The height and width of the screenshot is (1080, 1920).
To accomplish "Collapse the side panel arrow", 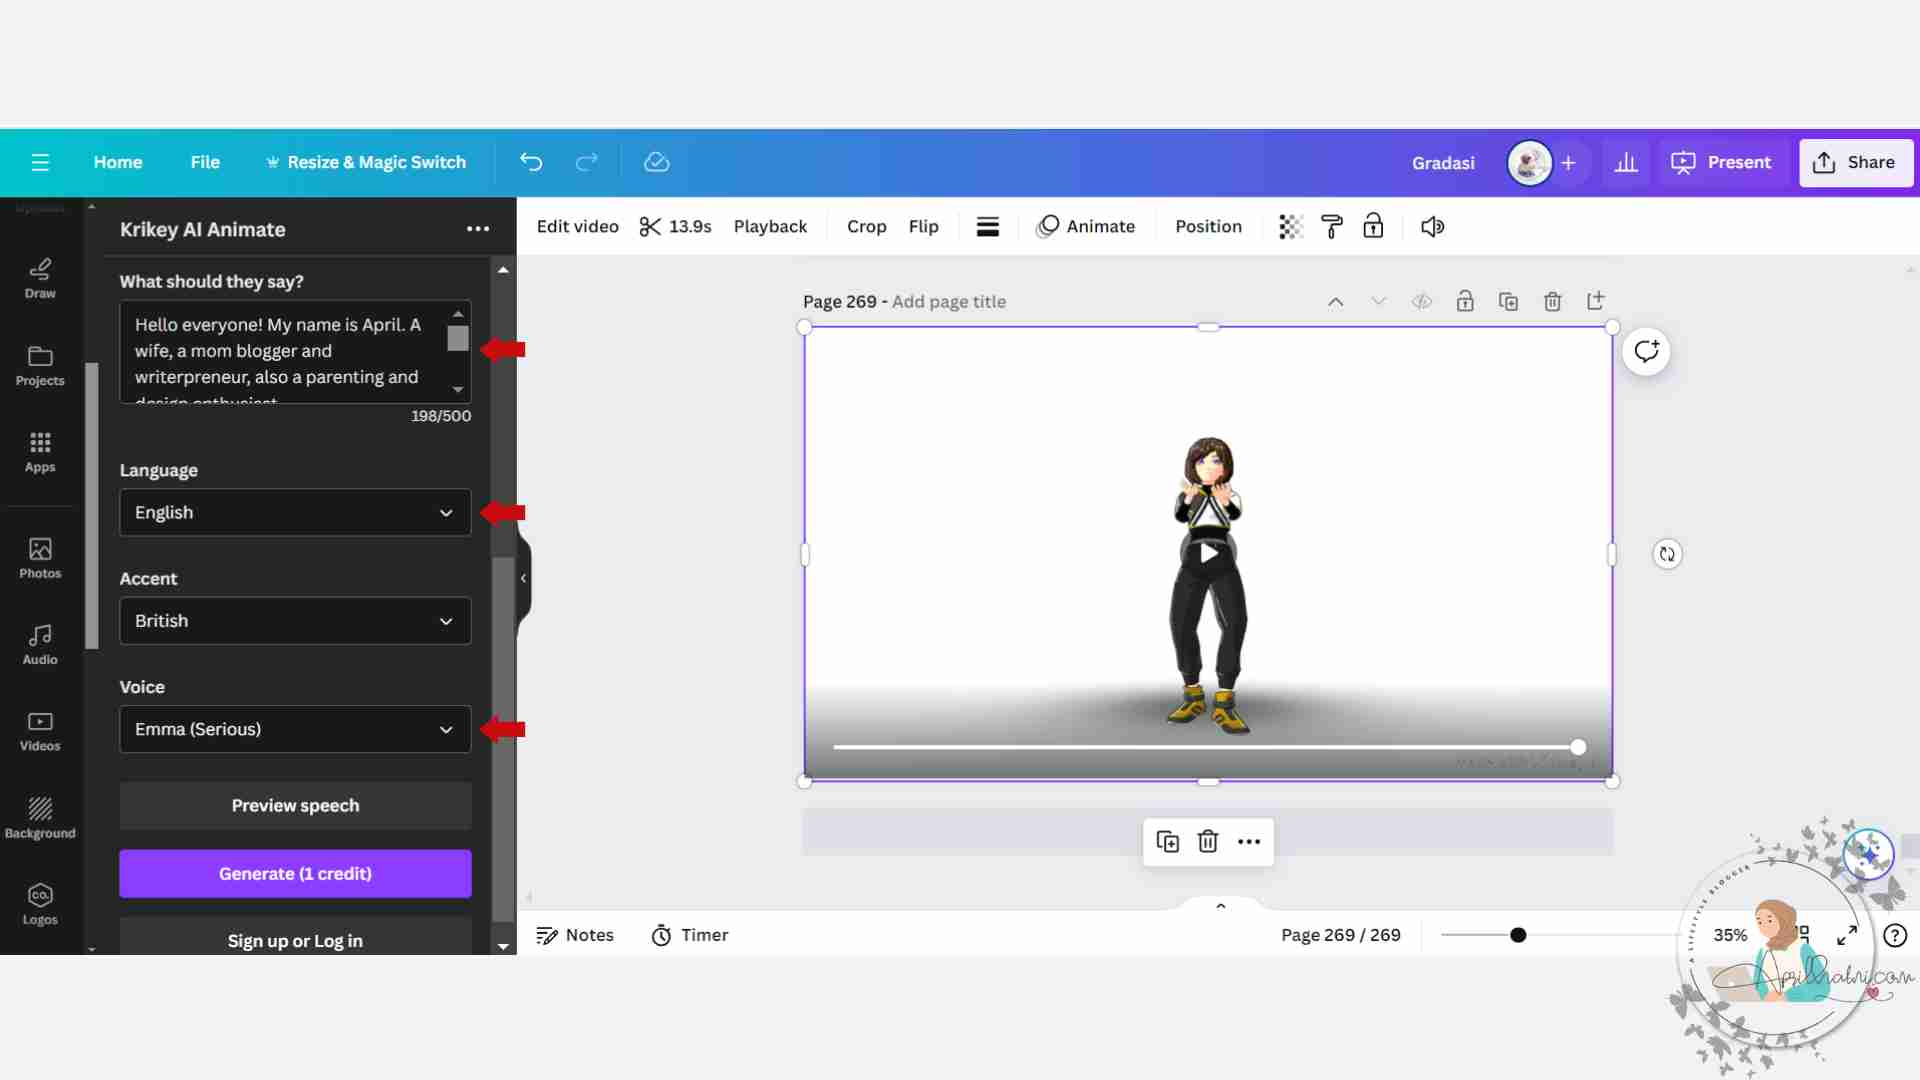I will click(523, 578).
